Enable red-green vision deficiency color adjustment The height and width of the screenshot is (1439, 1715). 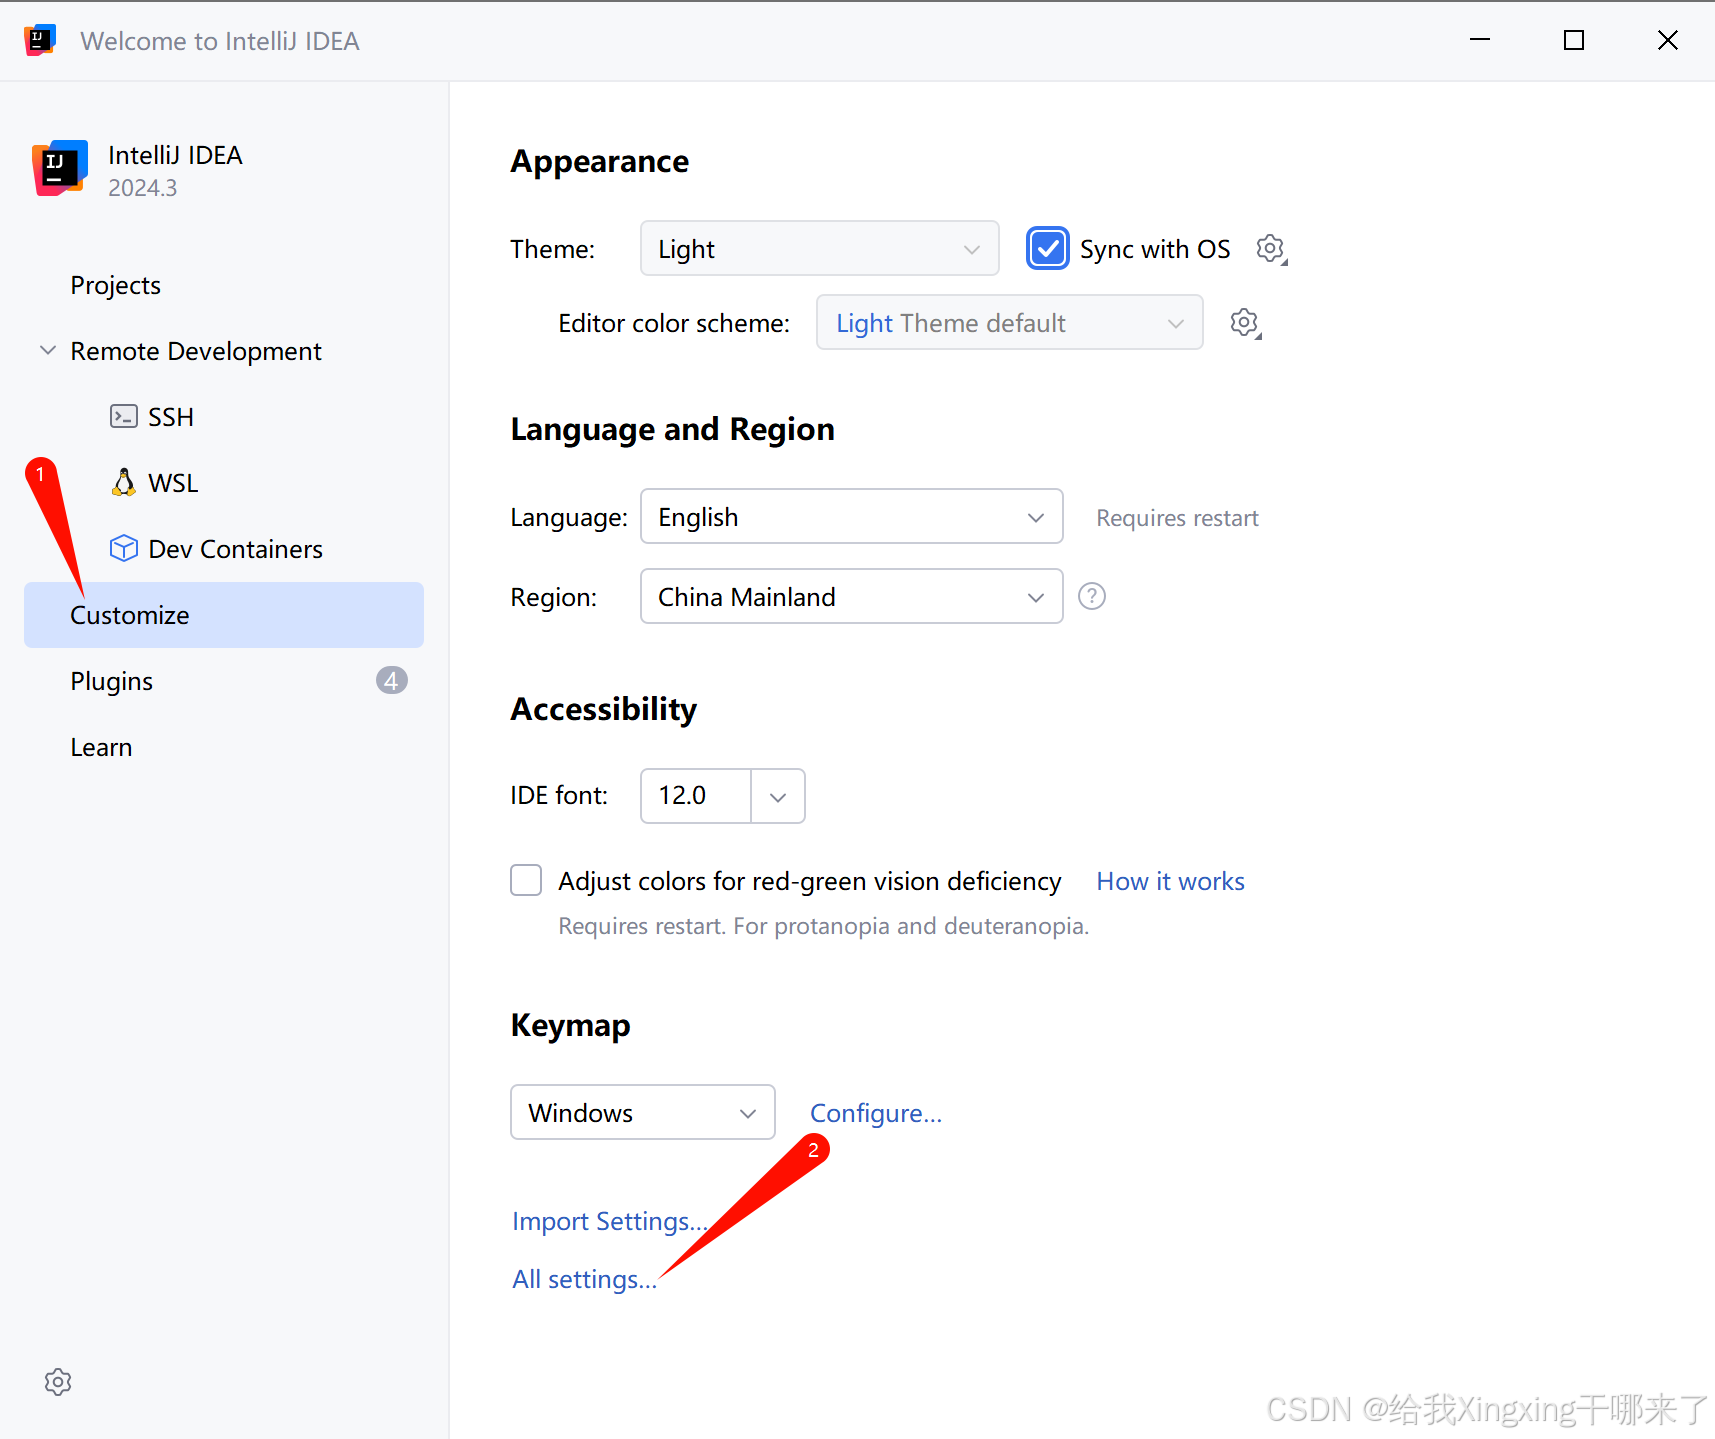(x=526, y=881)
